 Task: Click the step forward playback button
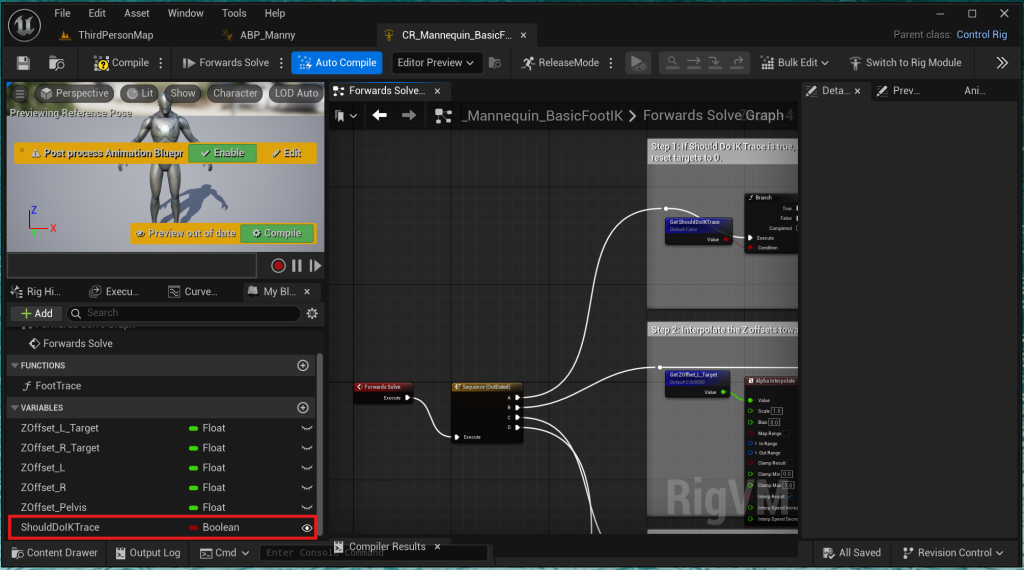tap(315, 266)
